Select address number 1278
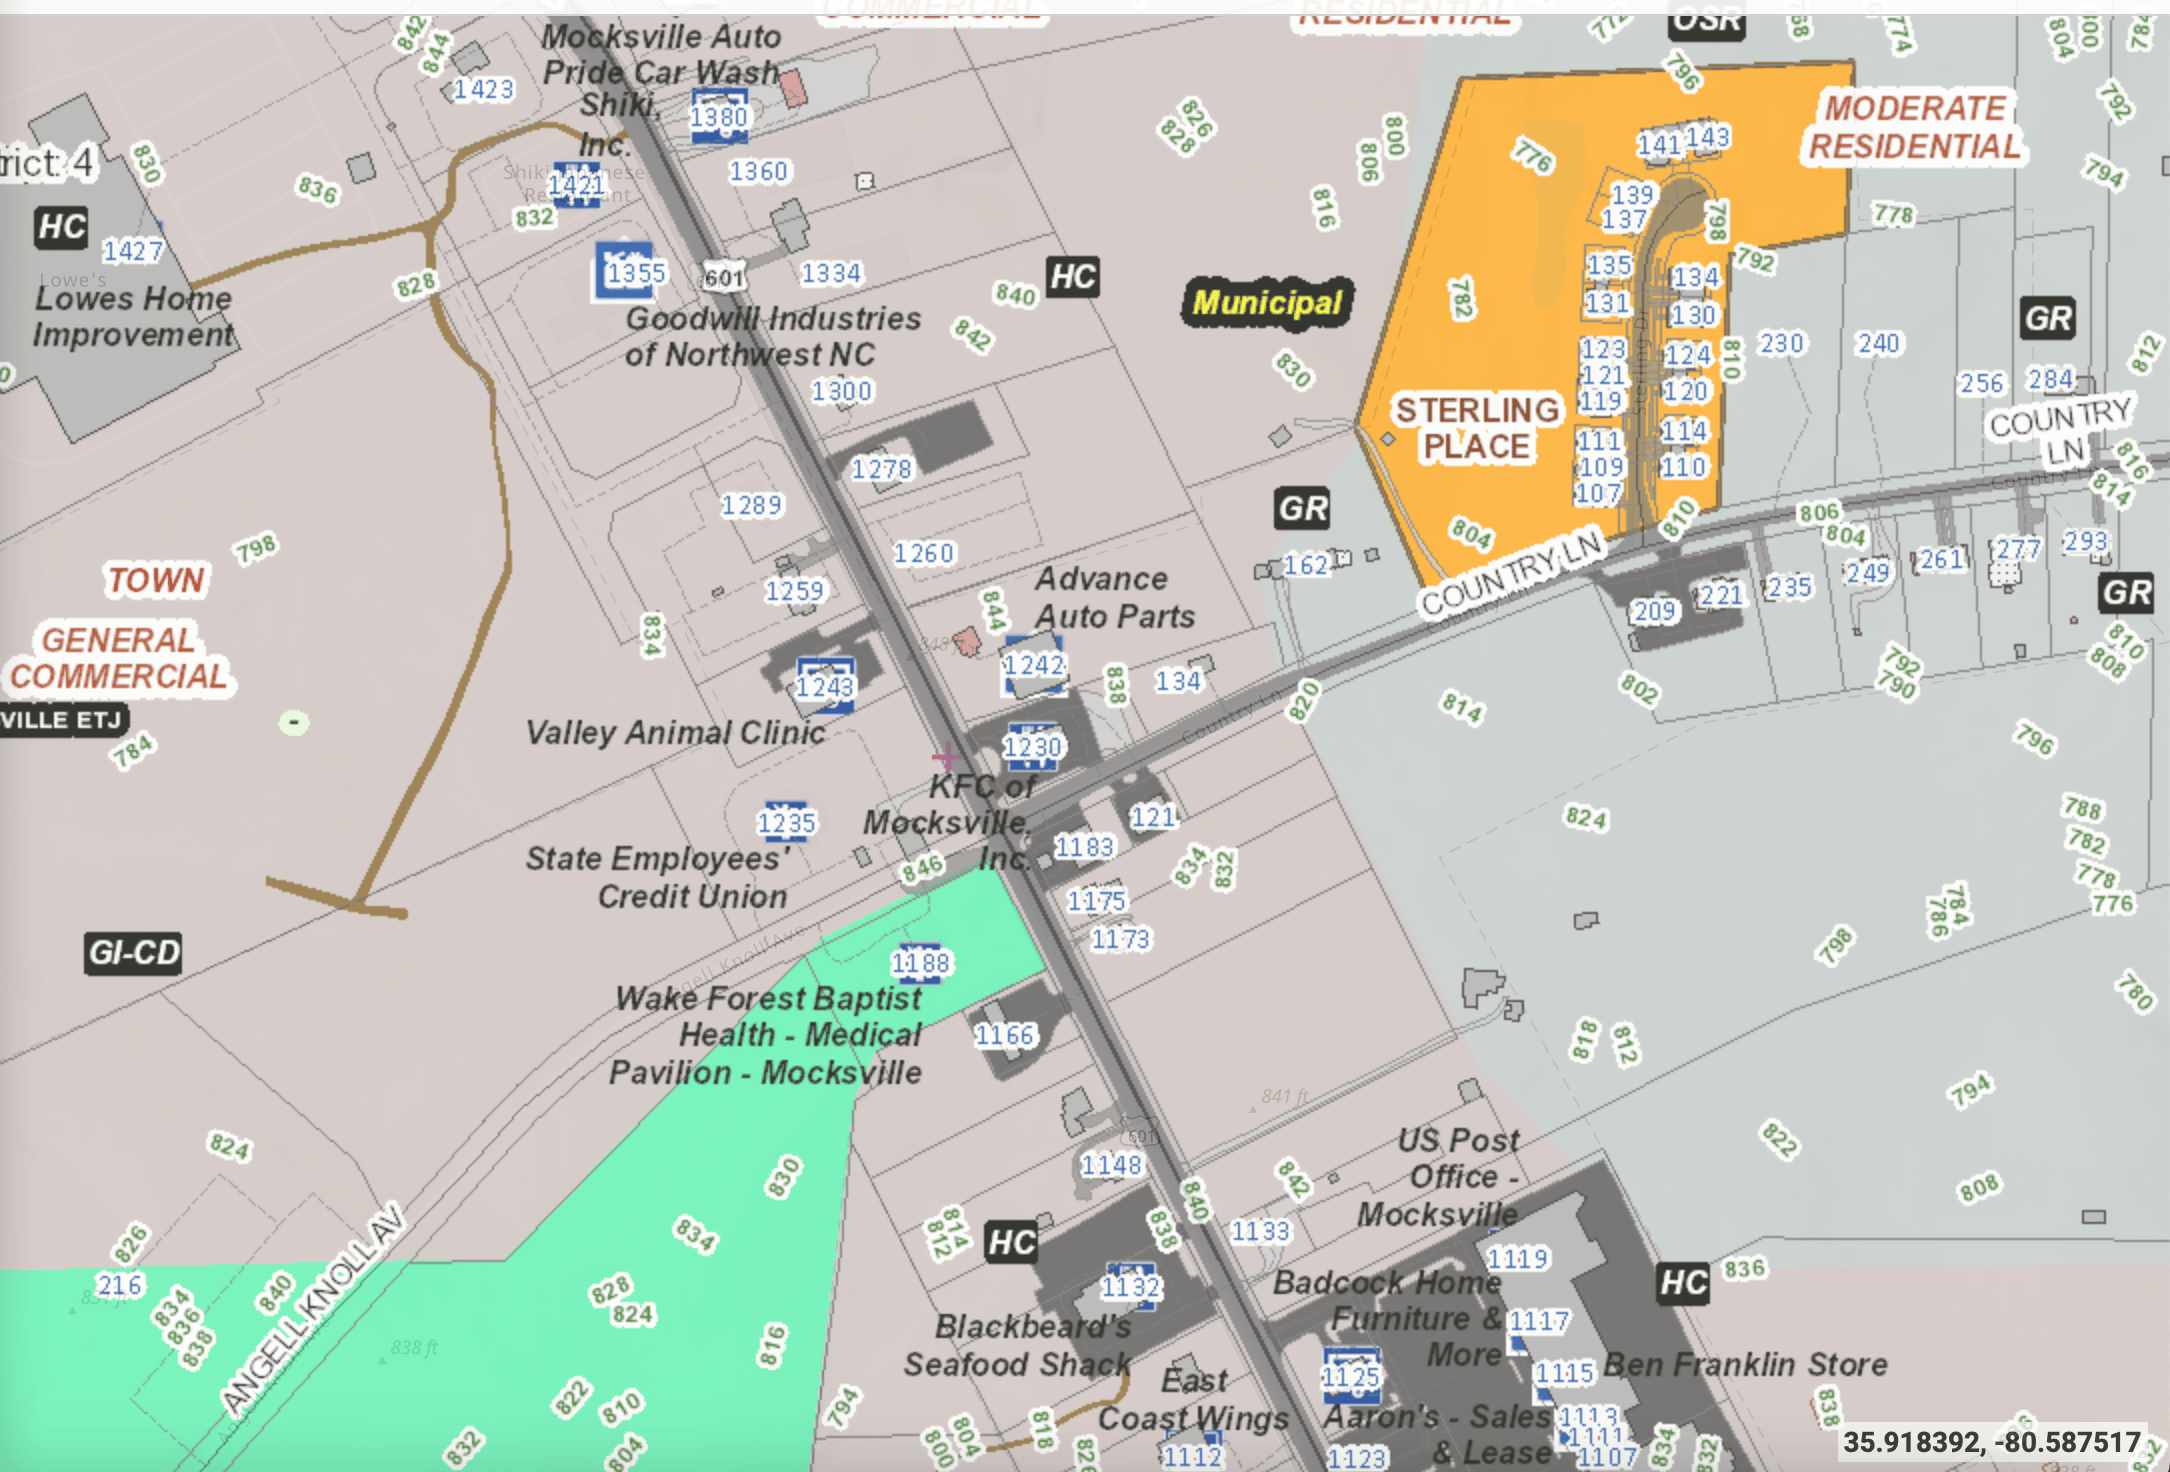 (x=881, y=469)
